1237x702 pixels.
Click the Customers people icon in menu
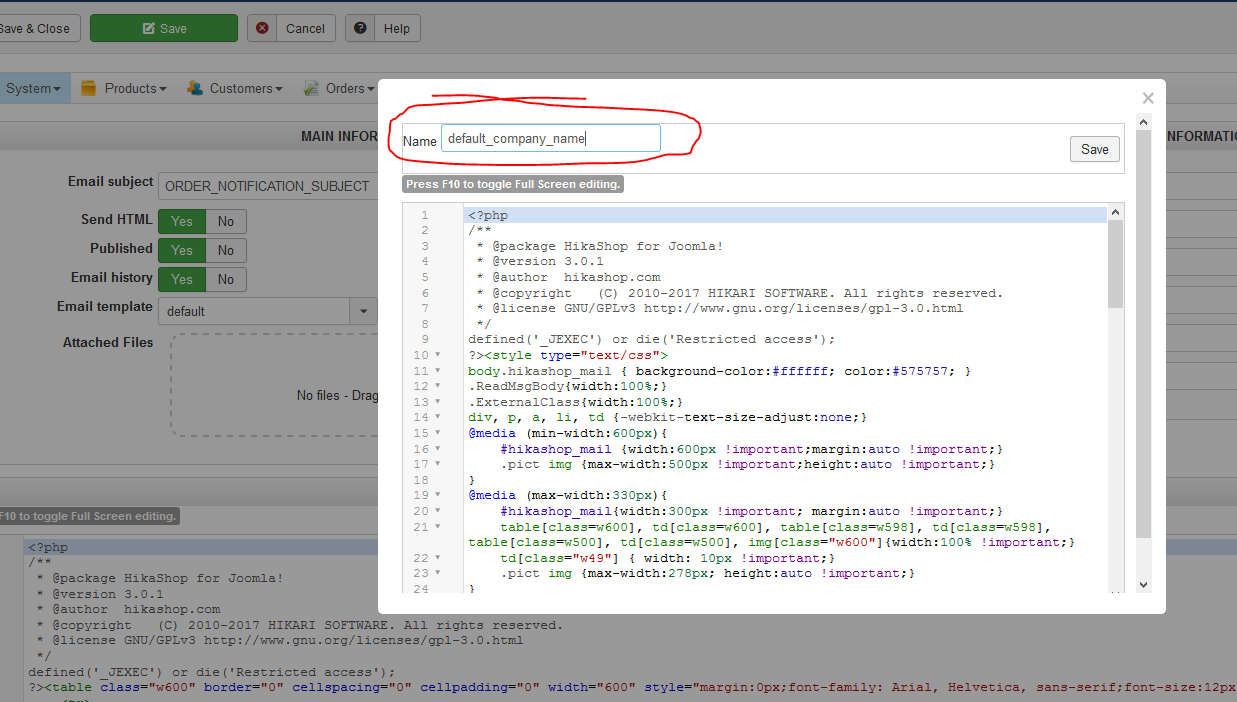point(195,89)
